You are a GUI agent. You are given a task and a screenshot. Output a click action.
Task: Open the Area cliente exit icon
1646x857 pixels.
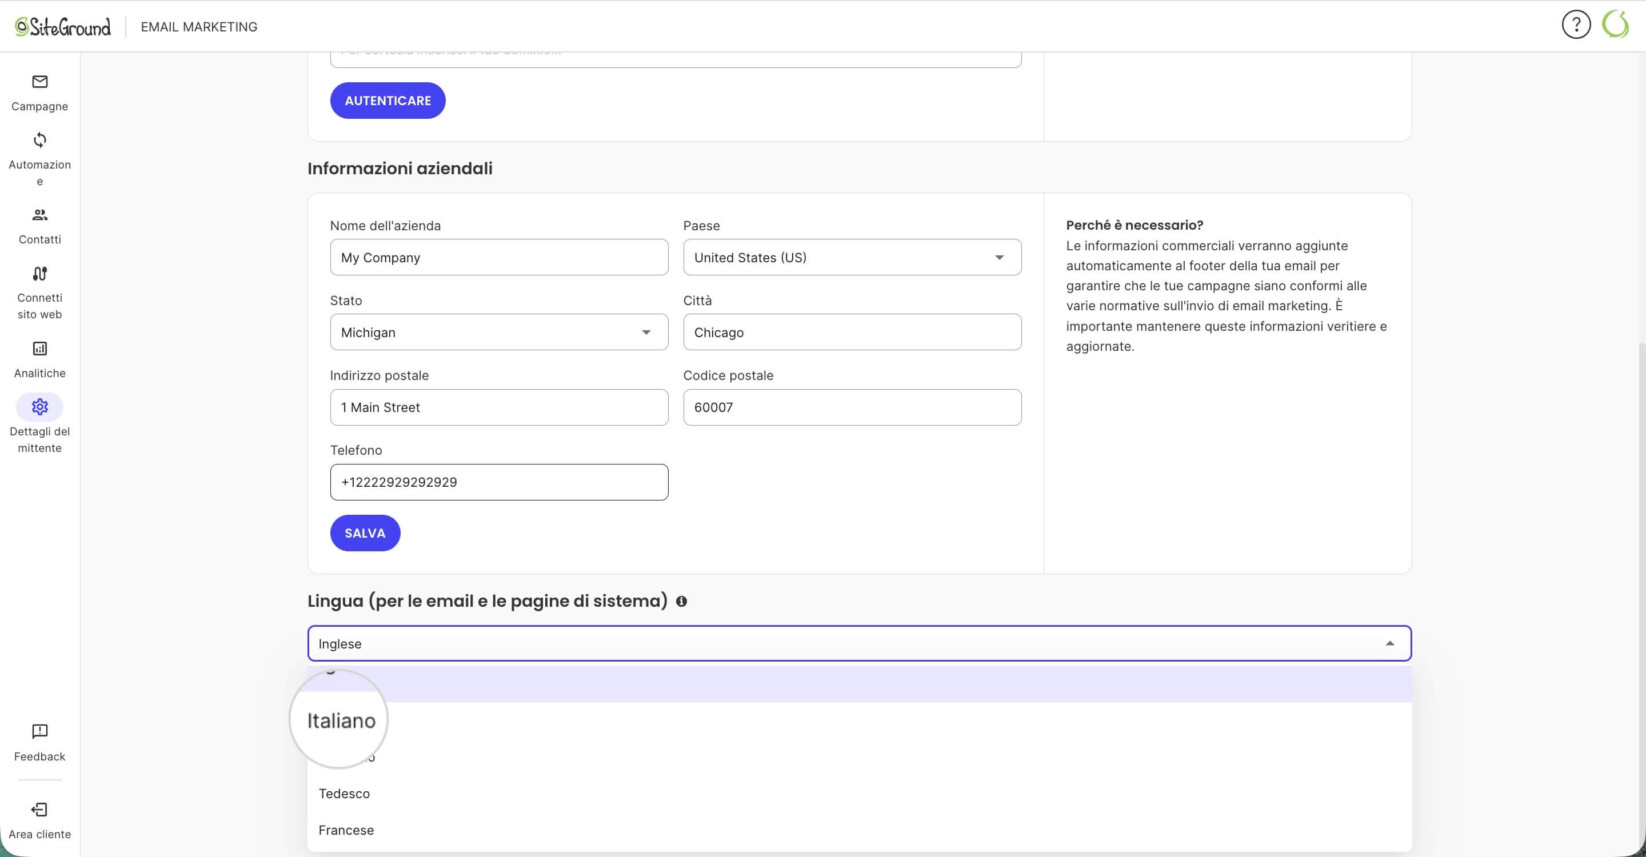[40, 810]
